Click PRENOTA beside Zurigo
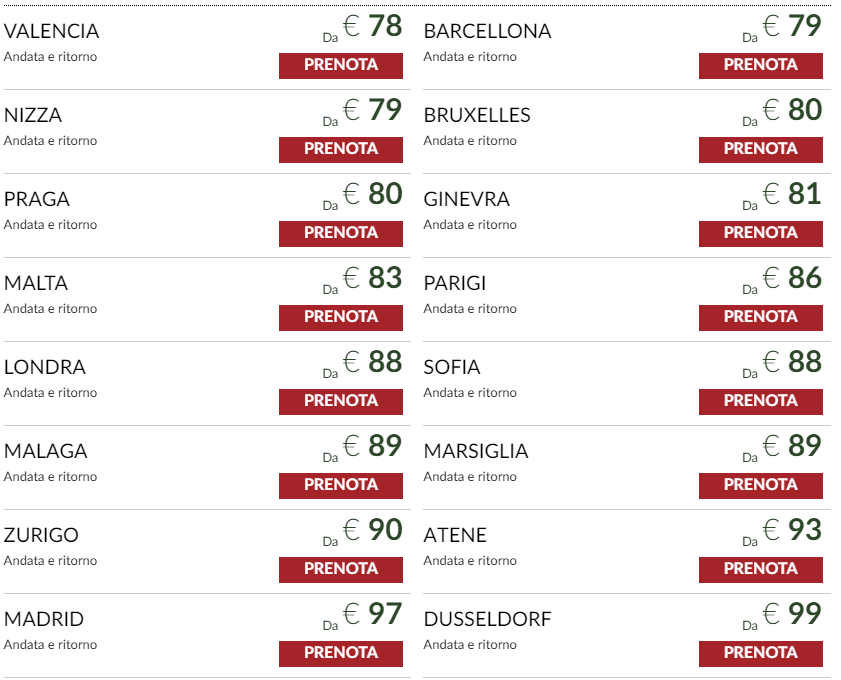 tap(341, 569)
